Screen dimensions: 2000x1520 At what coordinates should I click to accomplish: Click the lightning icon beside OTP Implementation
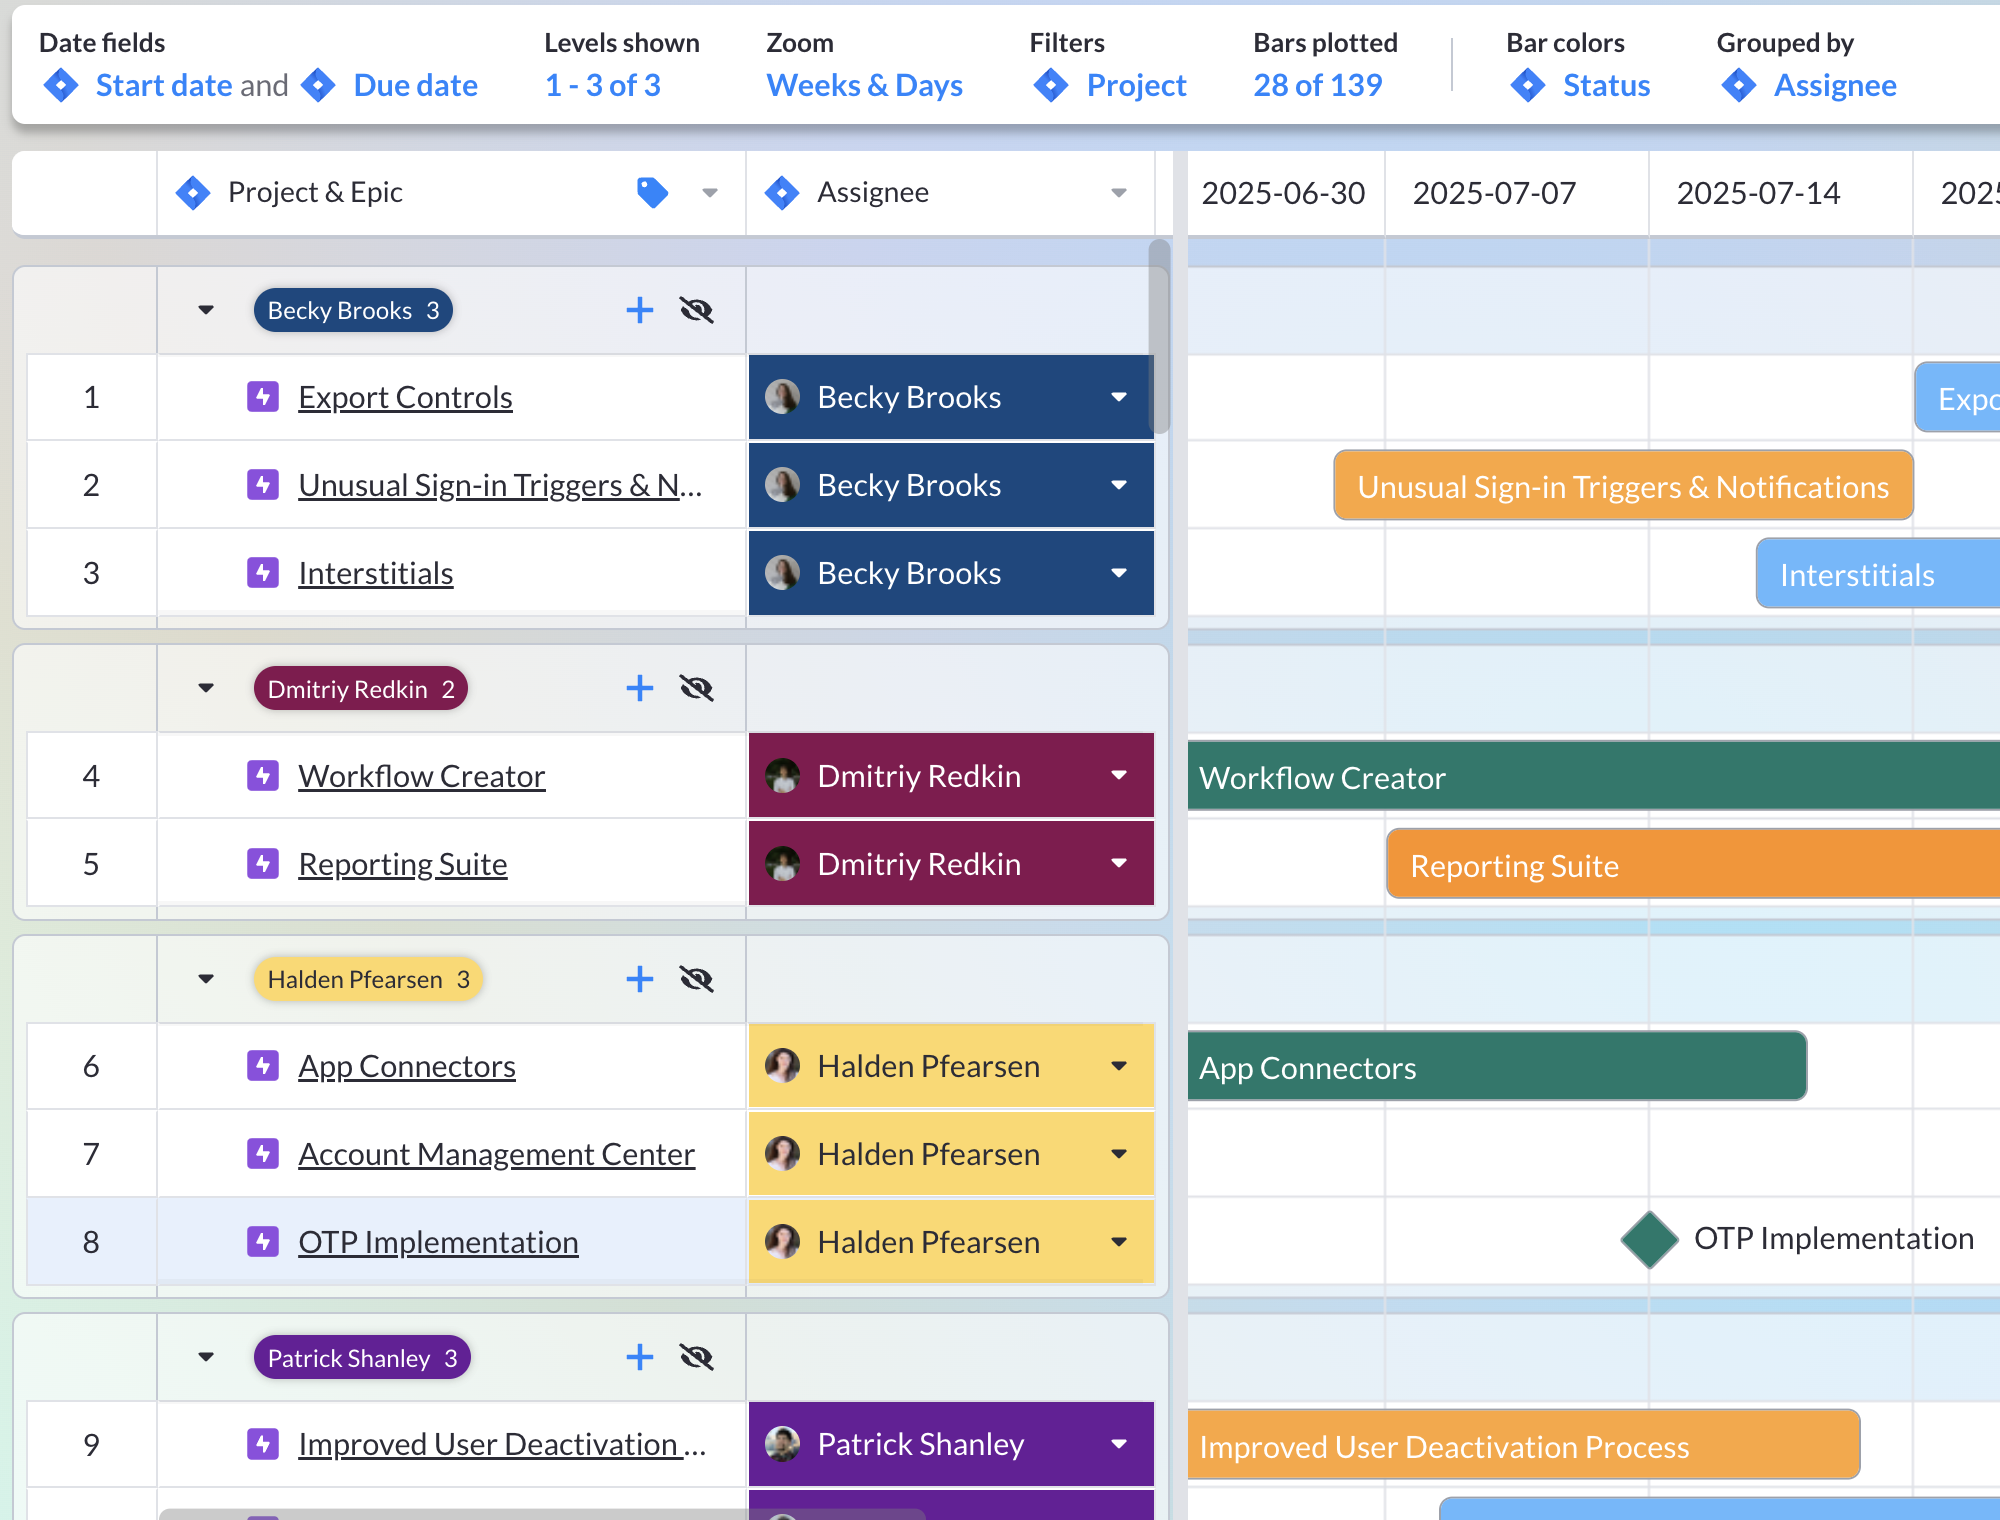[262, 1242]
